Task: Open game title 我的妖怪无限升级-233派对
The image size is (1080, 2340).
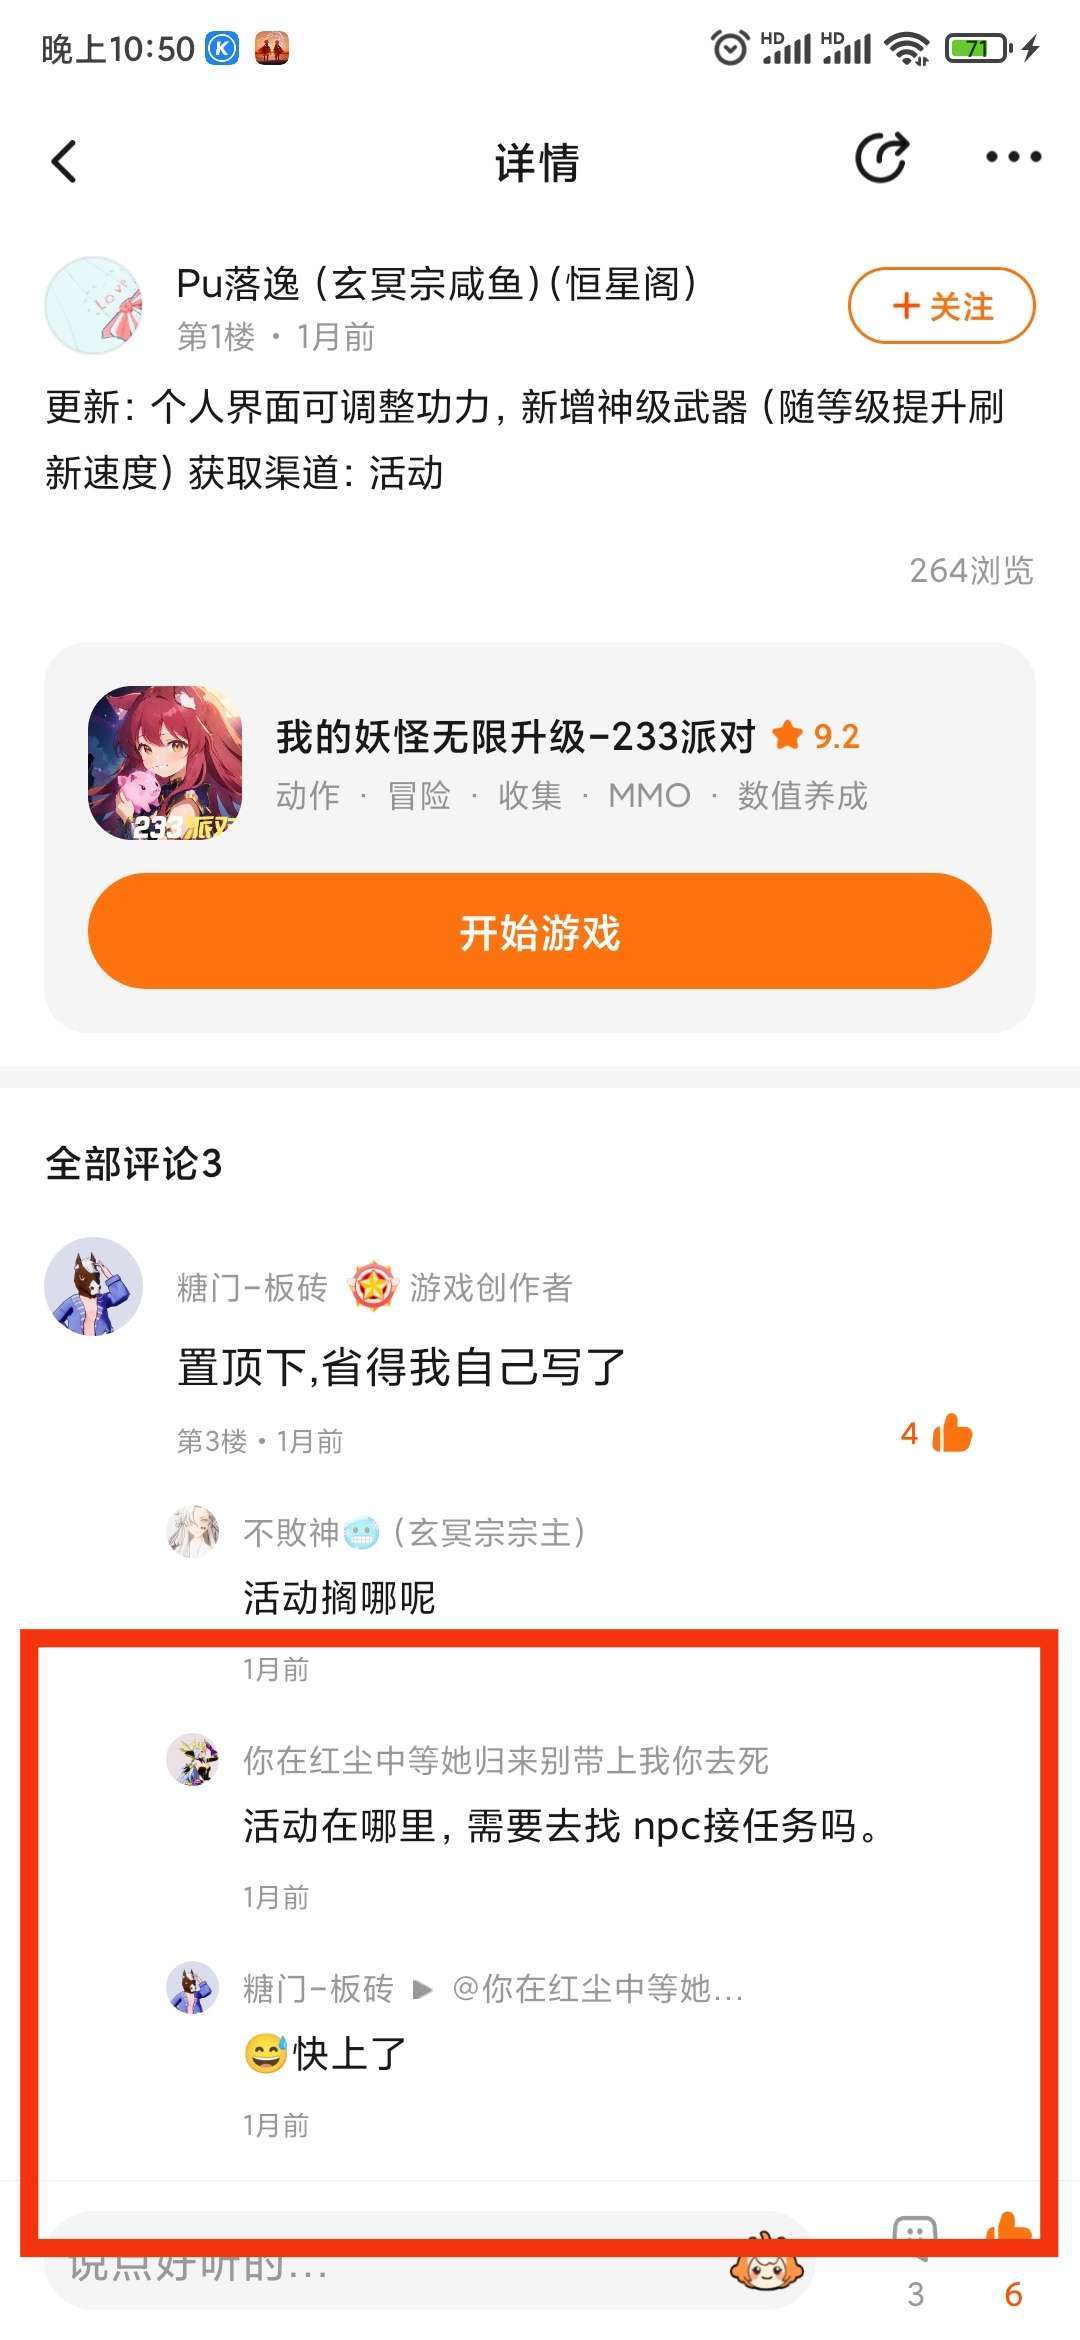Action: pyautogui.click(x=516, y=737)
